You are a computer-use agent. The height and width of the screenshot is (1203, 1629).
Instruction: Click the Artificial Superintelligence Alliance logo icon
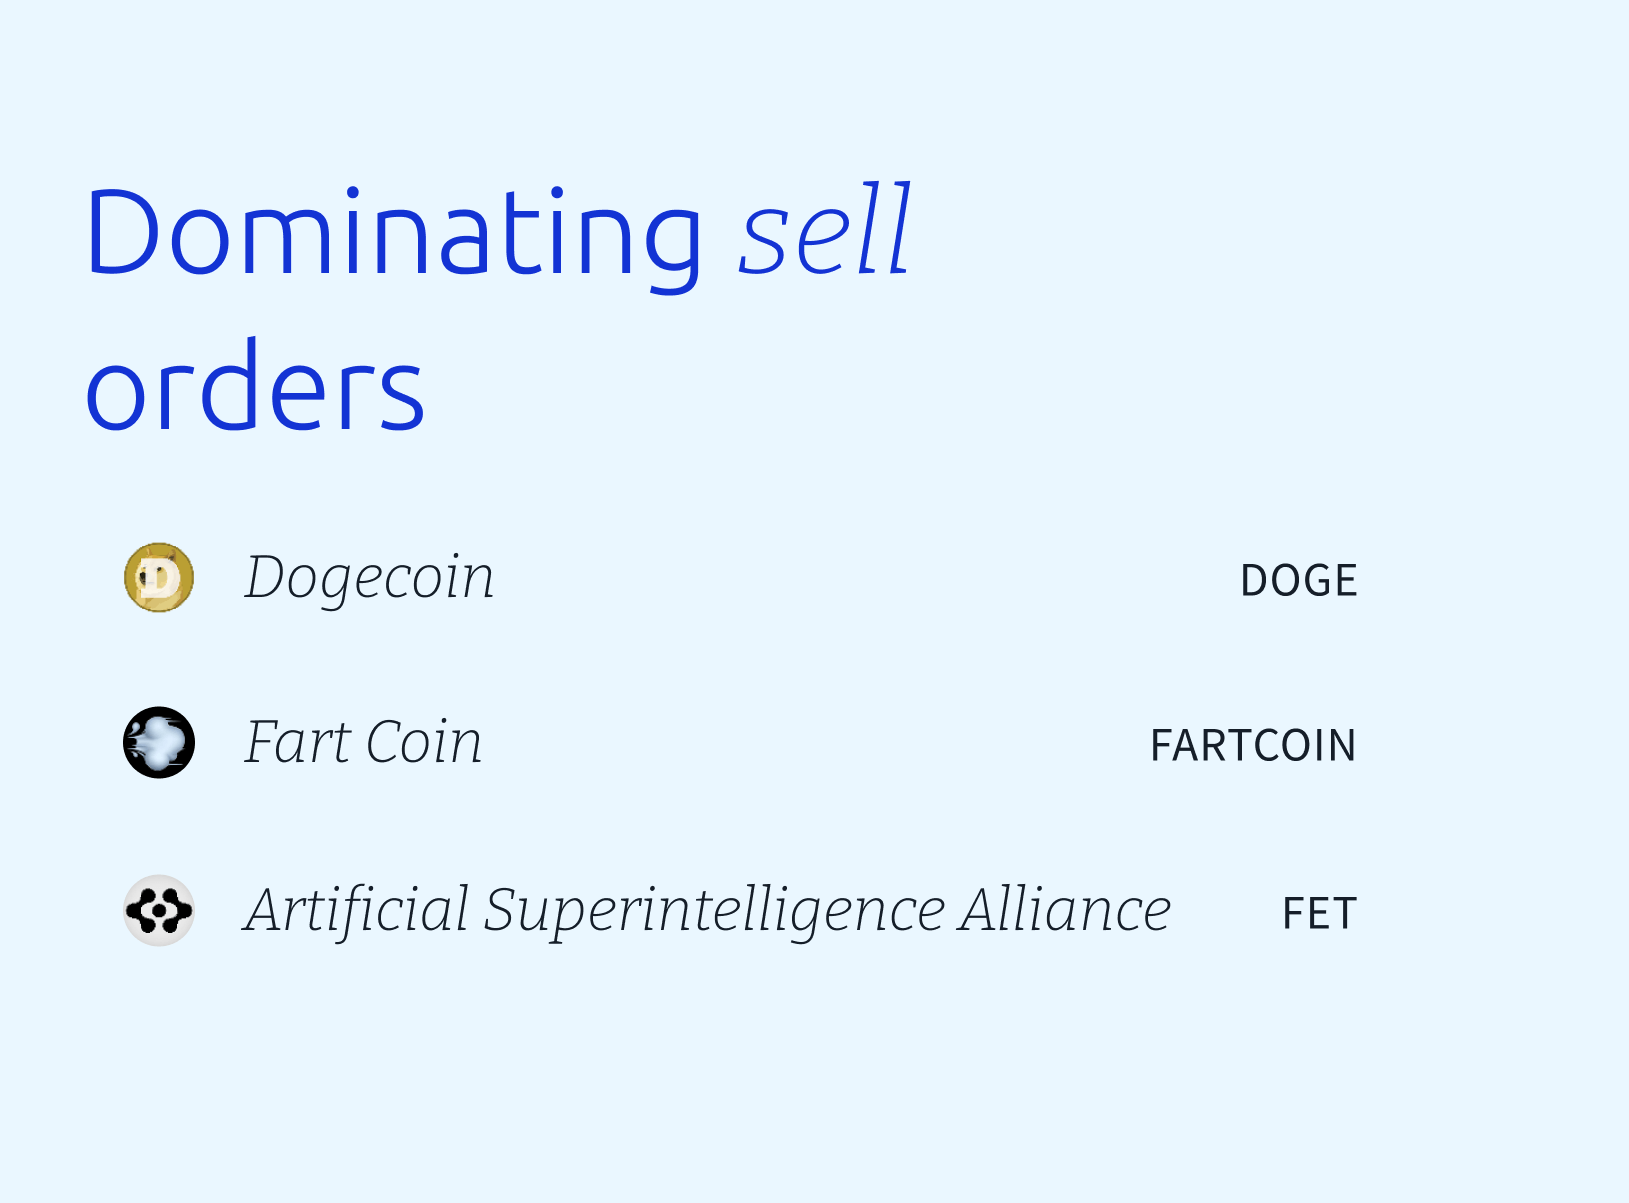[159, 911]
